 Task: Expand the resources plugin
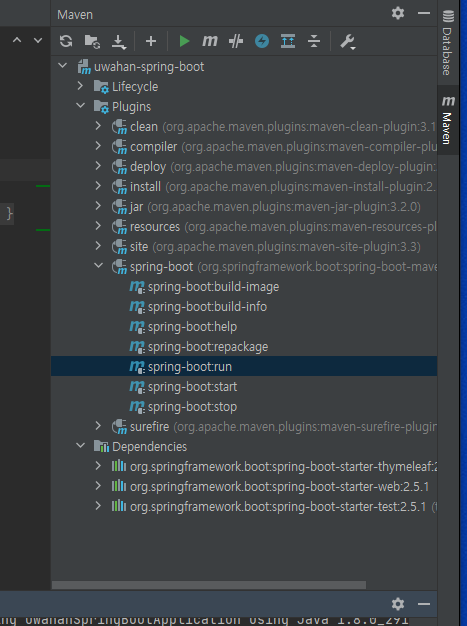pos(98,226)
